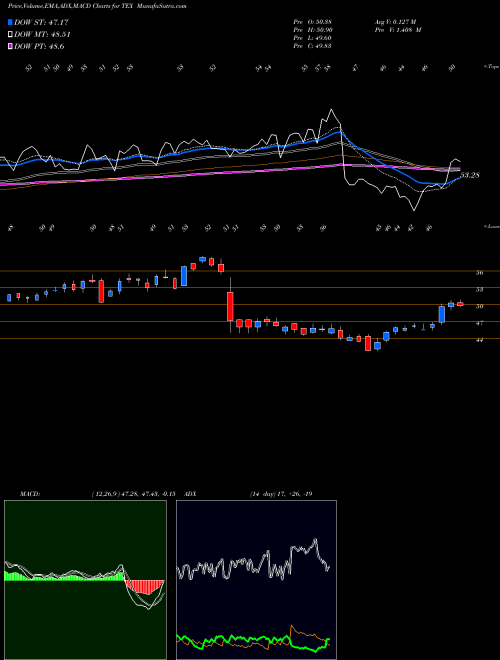Click the MunafaSutra.com text in the header
Image resolution: width=500 pixels, height=660 pixels.
[x=160, y=6]
